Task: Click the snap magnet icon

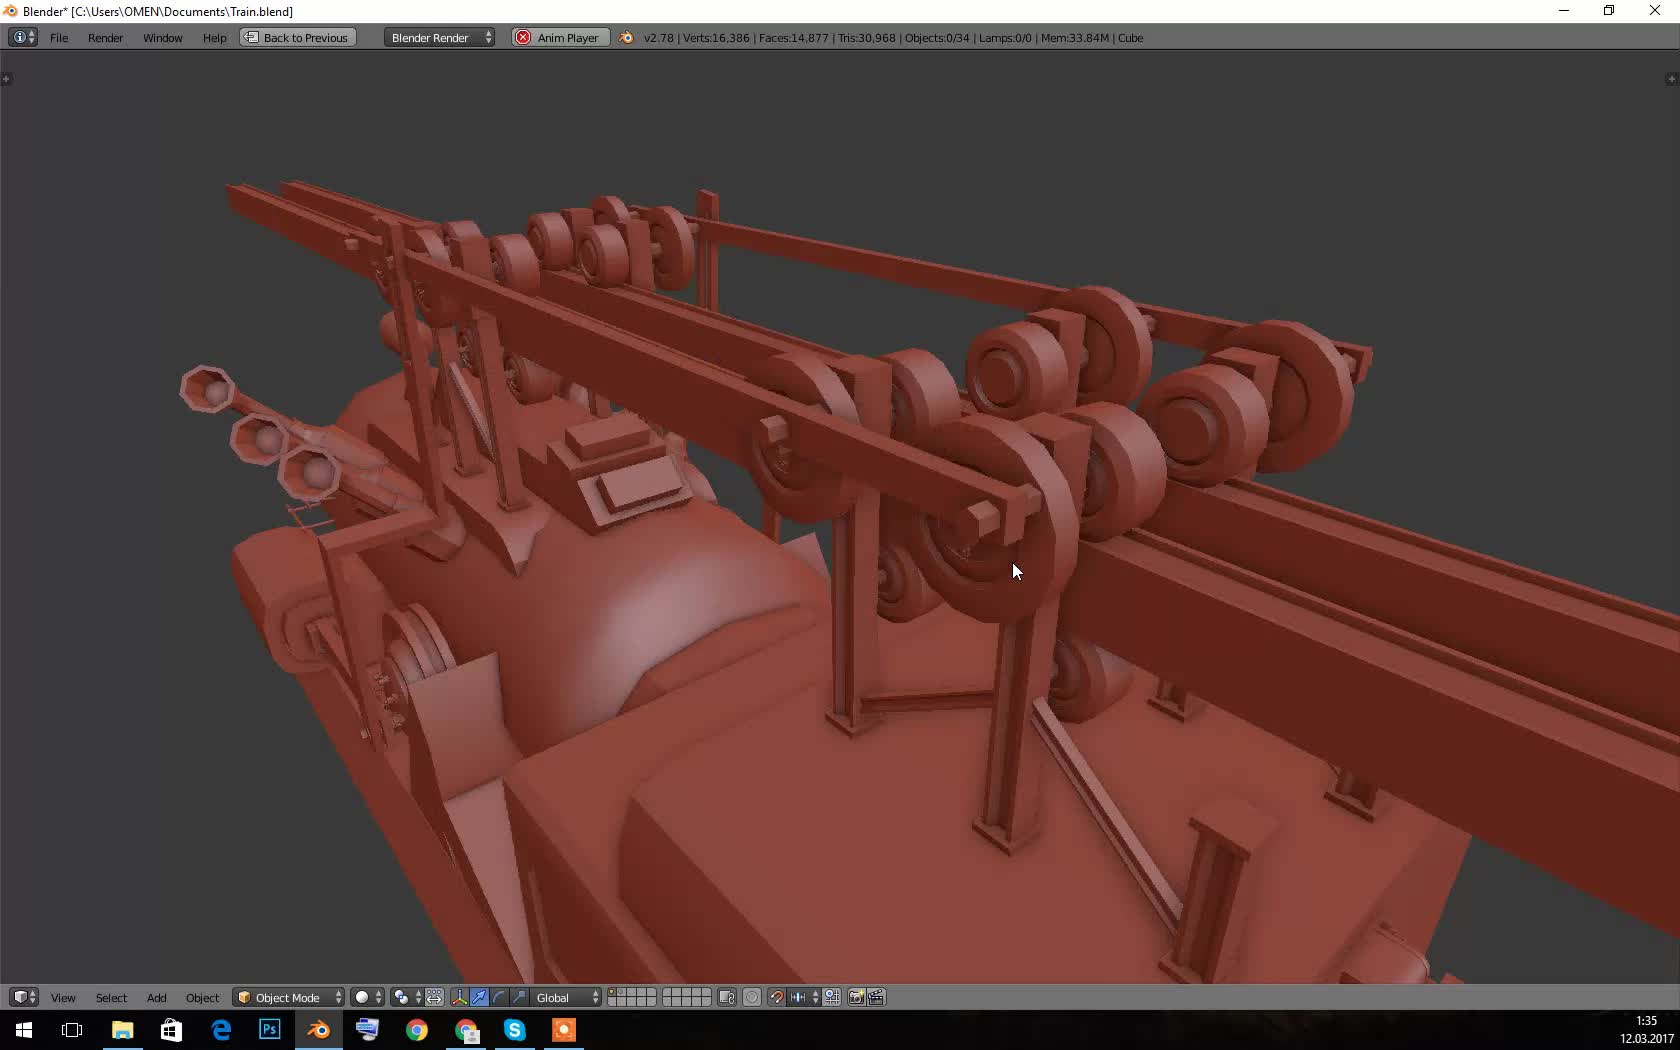Action: click(778, 997)
